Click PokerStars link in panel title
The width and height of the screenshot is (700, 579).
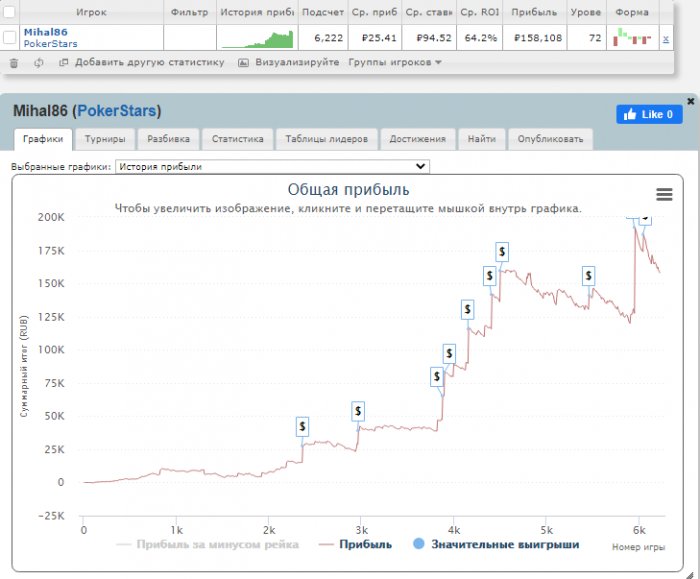pos(118,111)
